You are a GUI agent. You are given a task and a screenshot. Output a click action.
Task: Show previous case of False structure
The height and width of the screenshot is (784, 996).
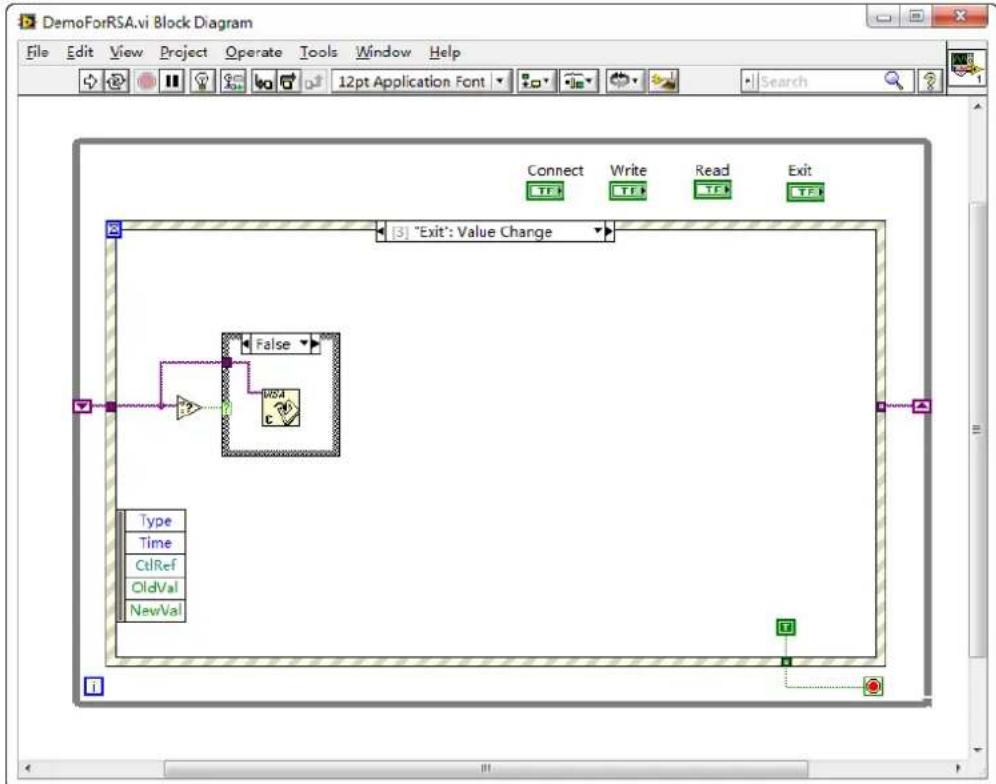tap(246, 344)
